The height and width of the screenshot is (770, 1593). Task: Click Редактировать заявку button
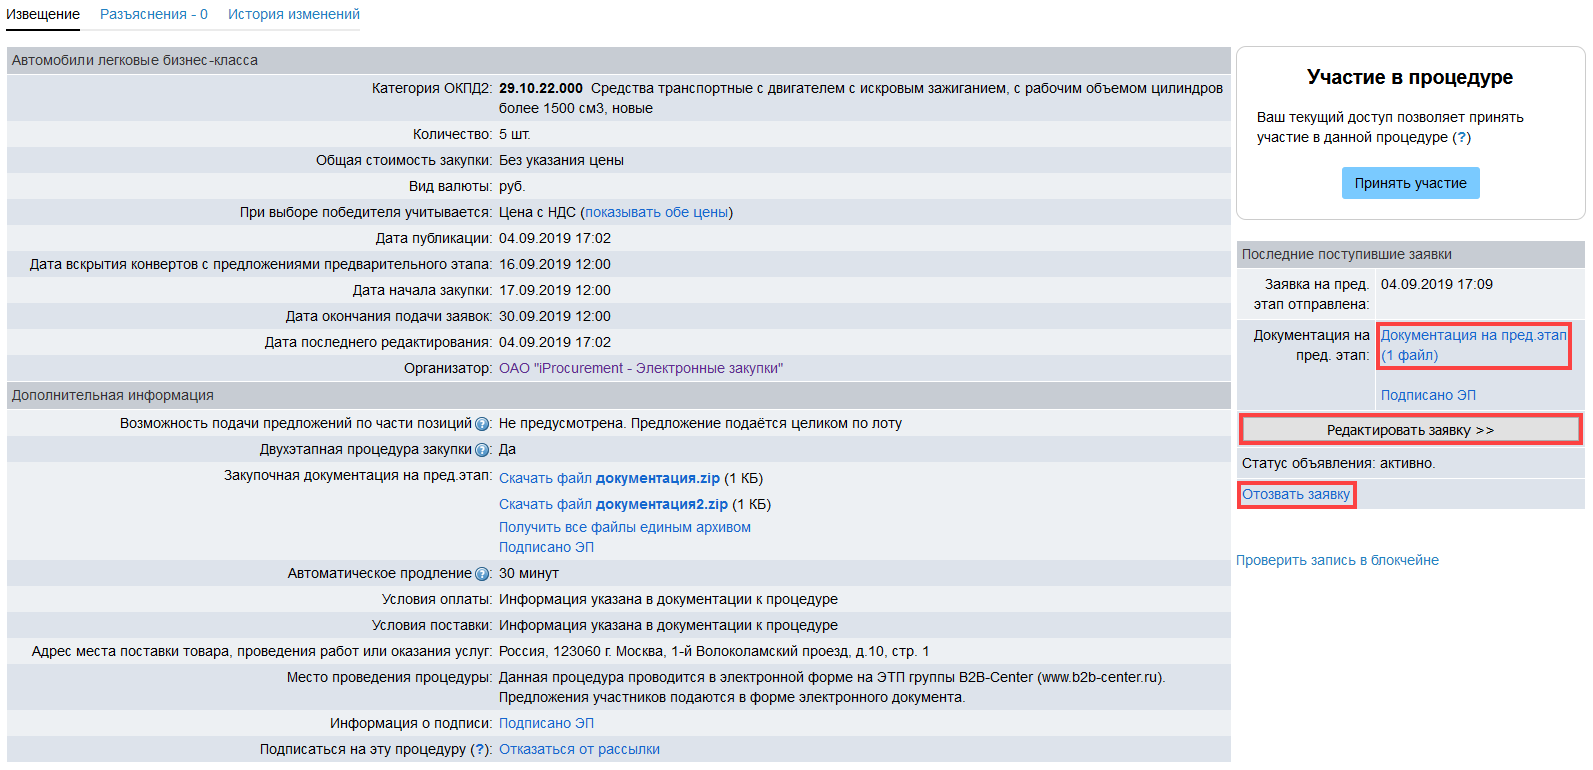click(x=1410, y=430)
